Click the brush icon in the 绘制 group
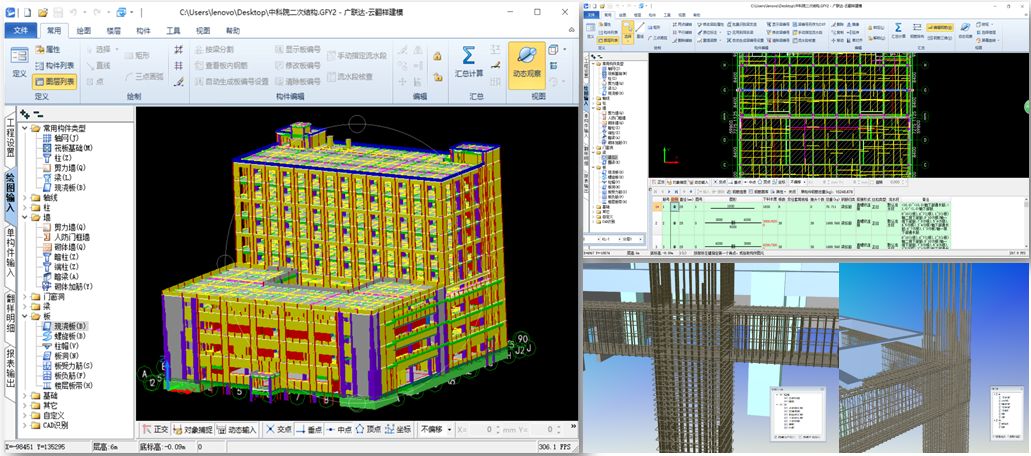 coord(178,81)
